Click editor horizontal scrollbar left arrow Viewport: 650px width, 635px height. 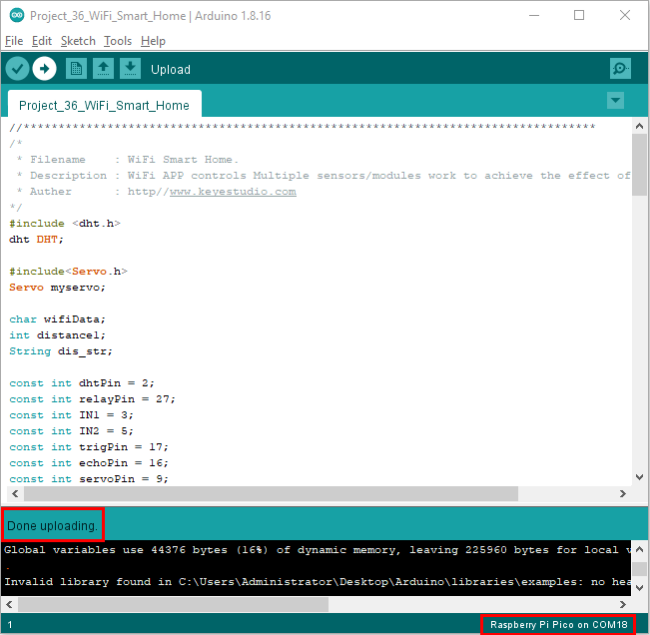(x=15, y=493)
